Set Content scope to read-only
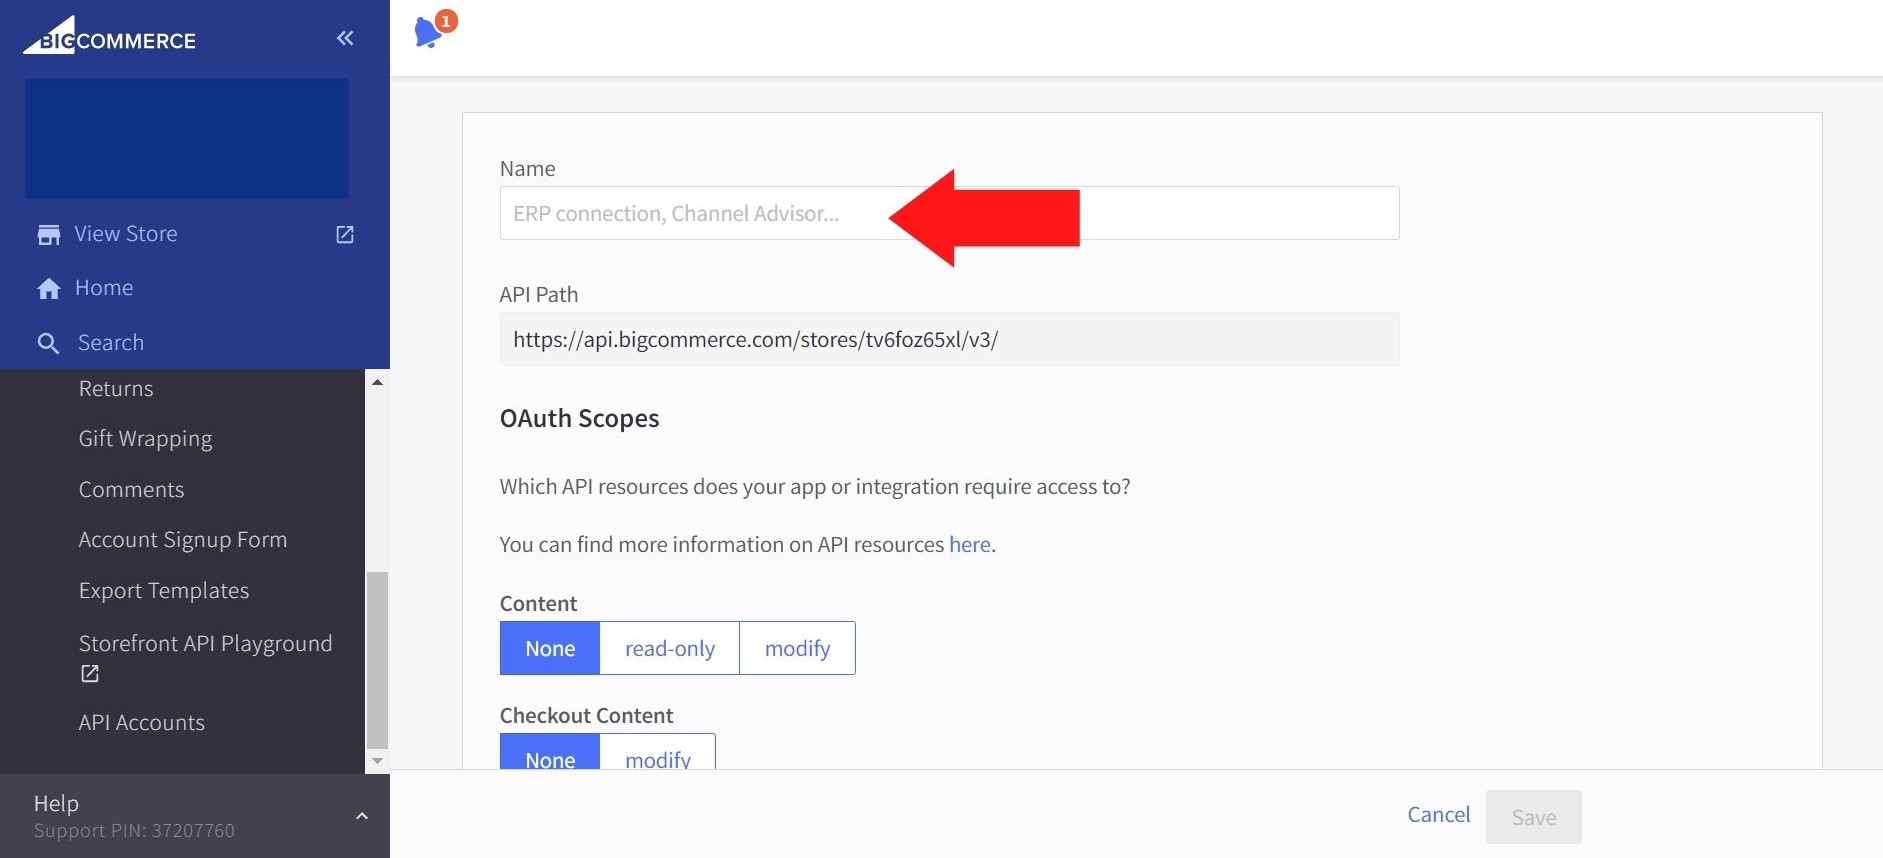The height and width of the screenshot is (858, 1883). click(669, 649)
